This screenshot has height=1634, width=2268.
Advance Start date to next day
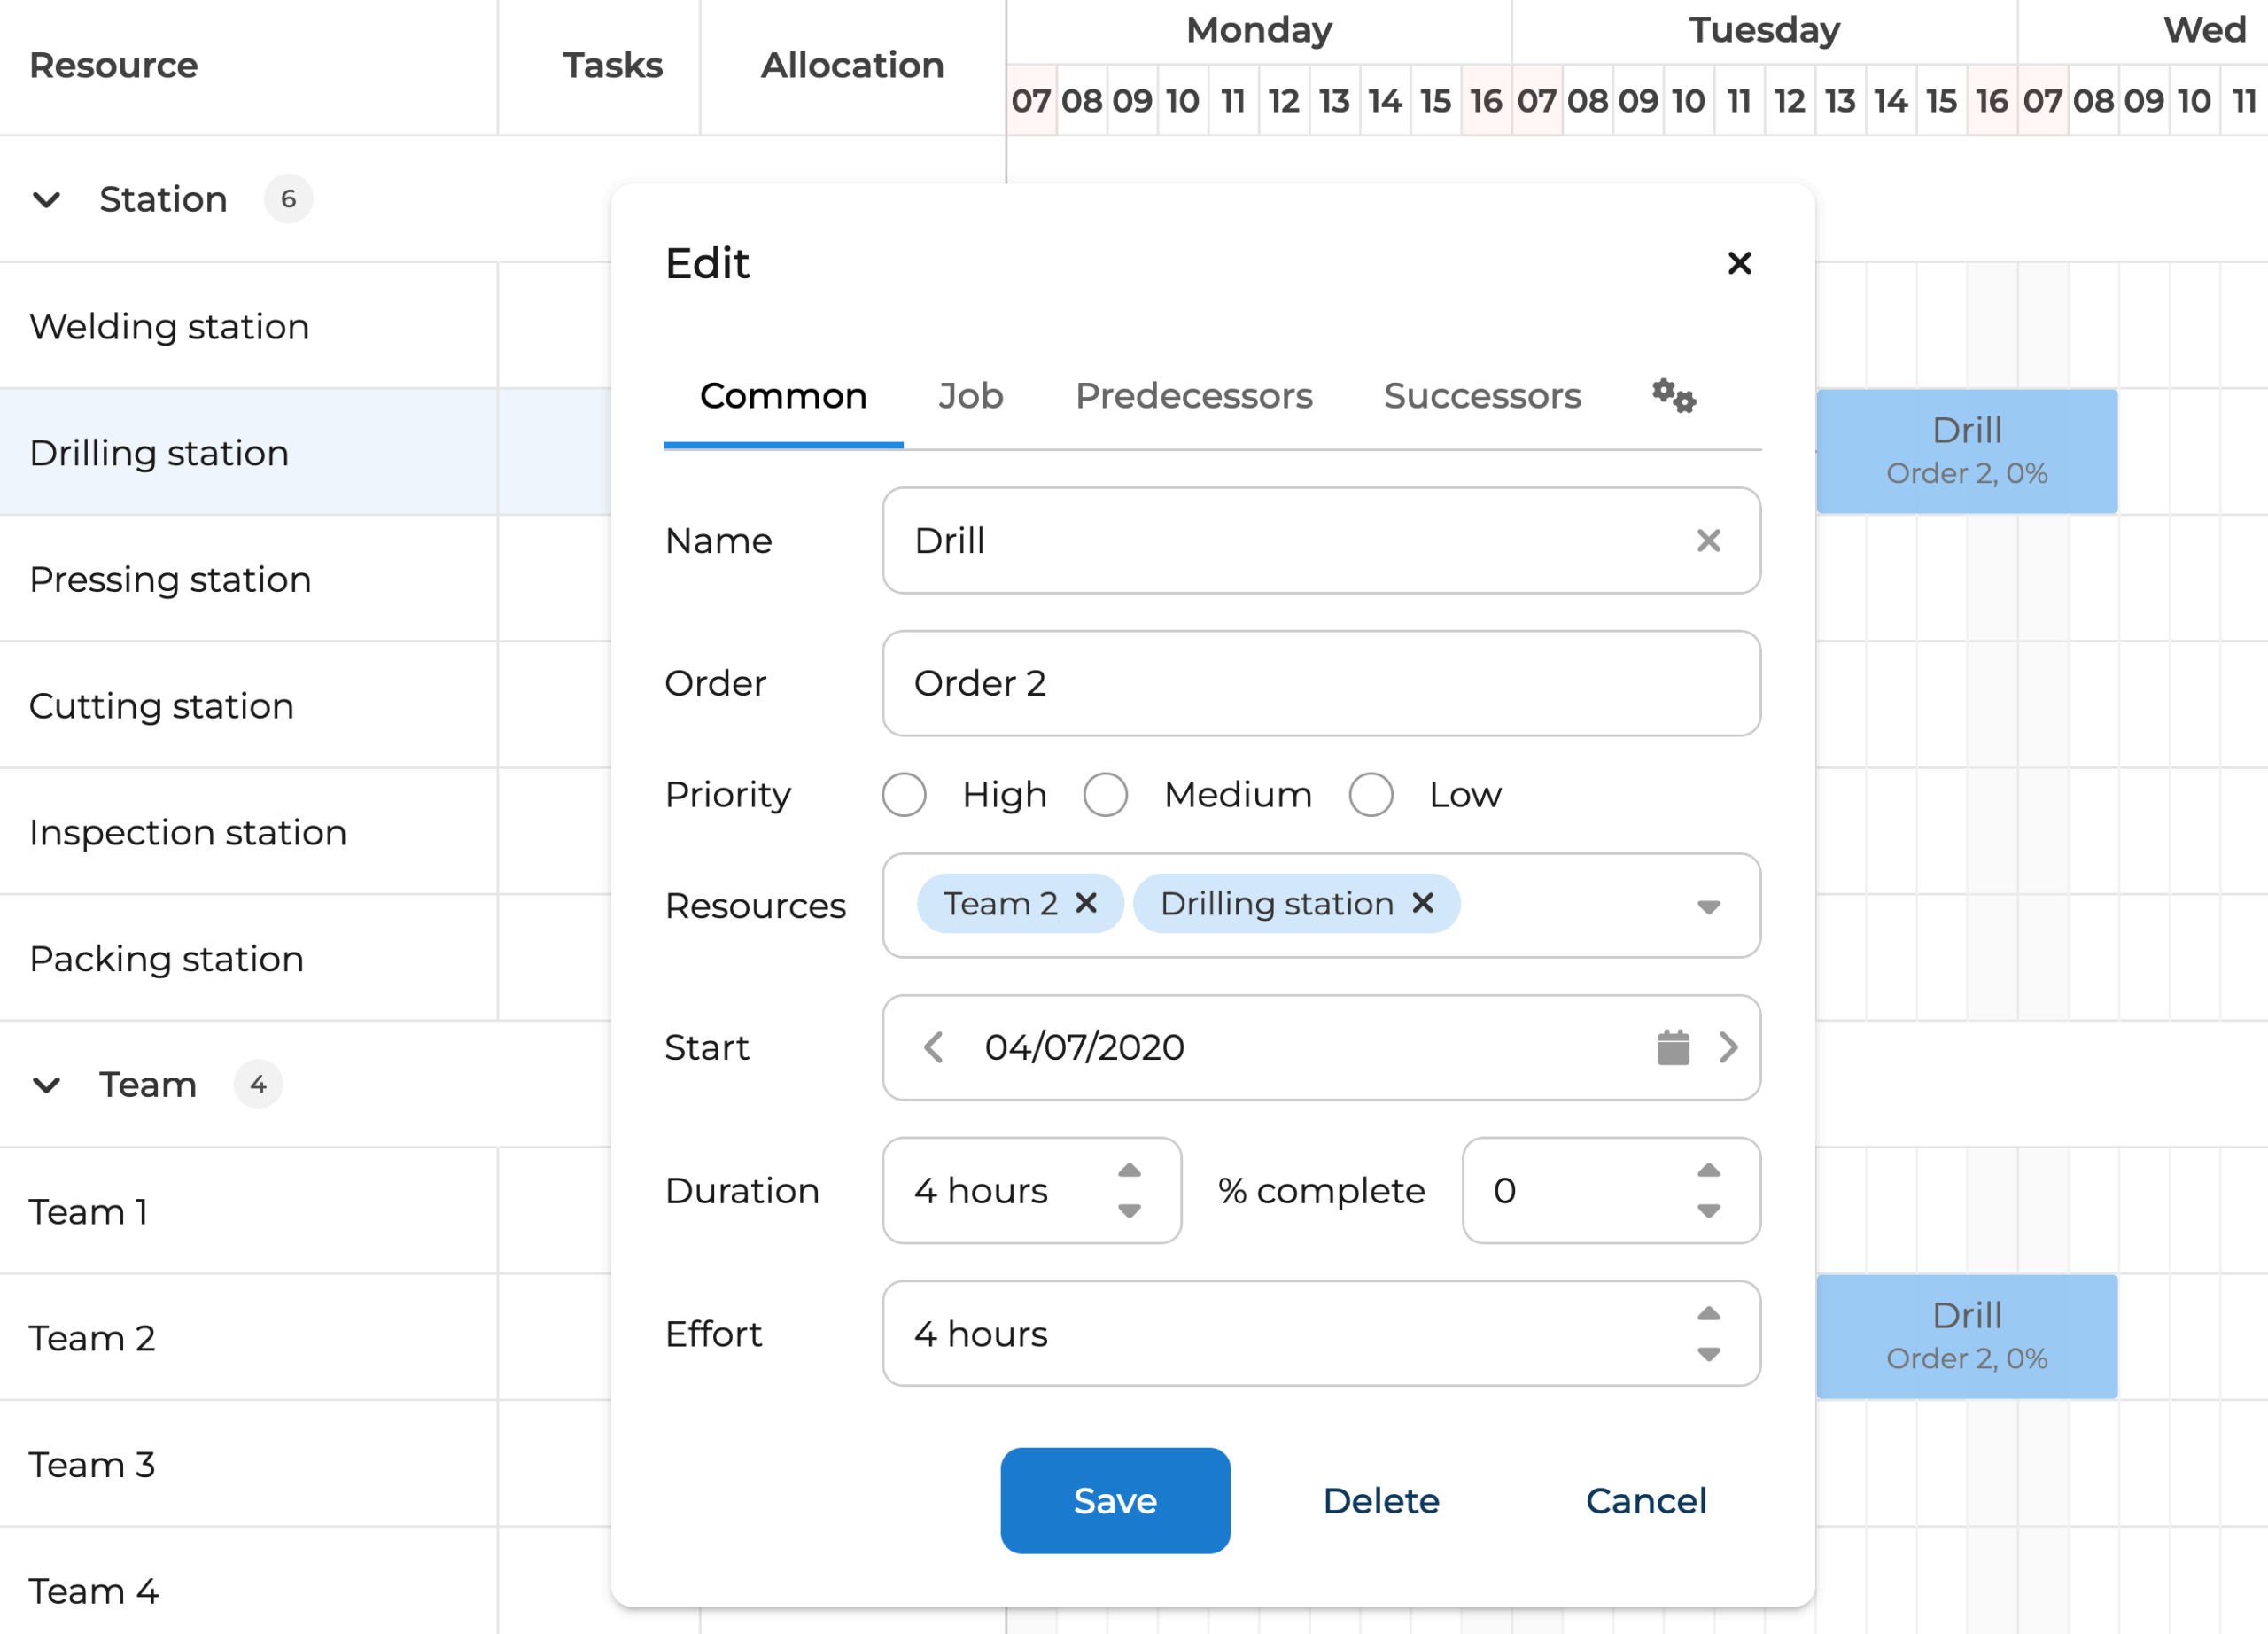[1728, 1047]
